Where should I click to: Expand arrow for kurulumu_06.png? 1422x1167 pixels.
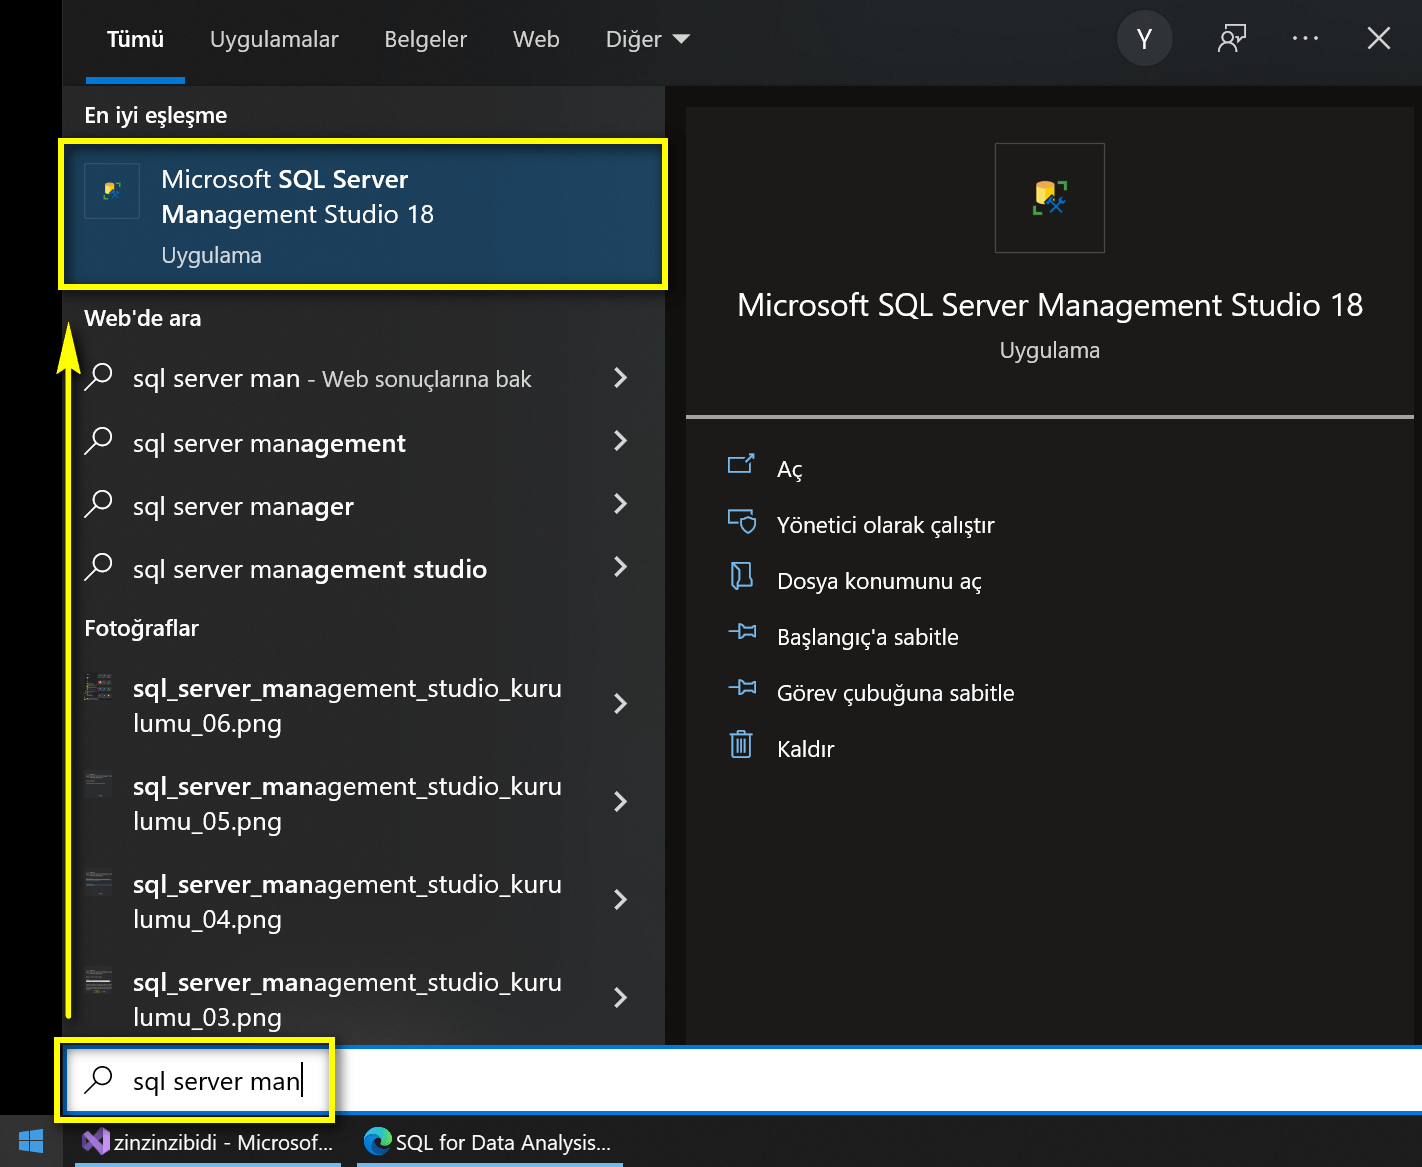coord(620,704)
